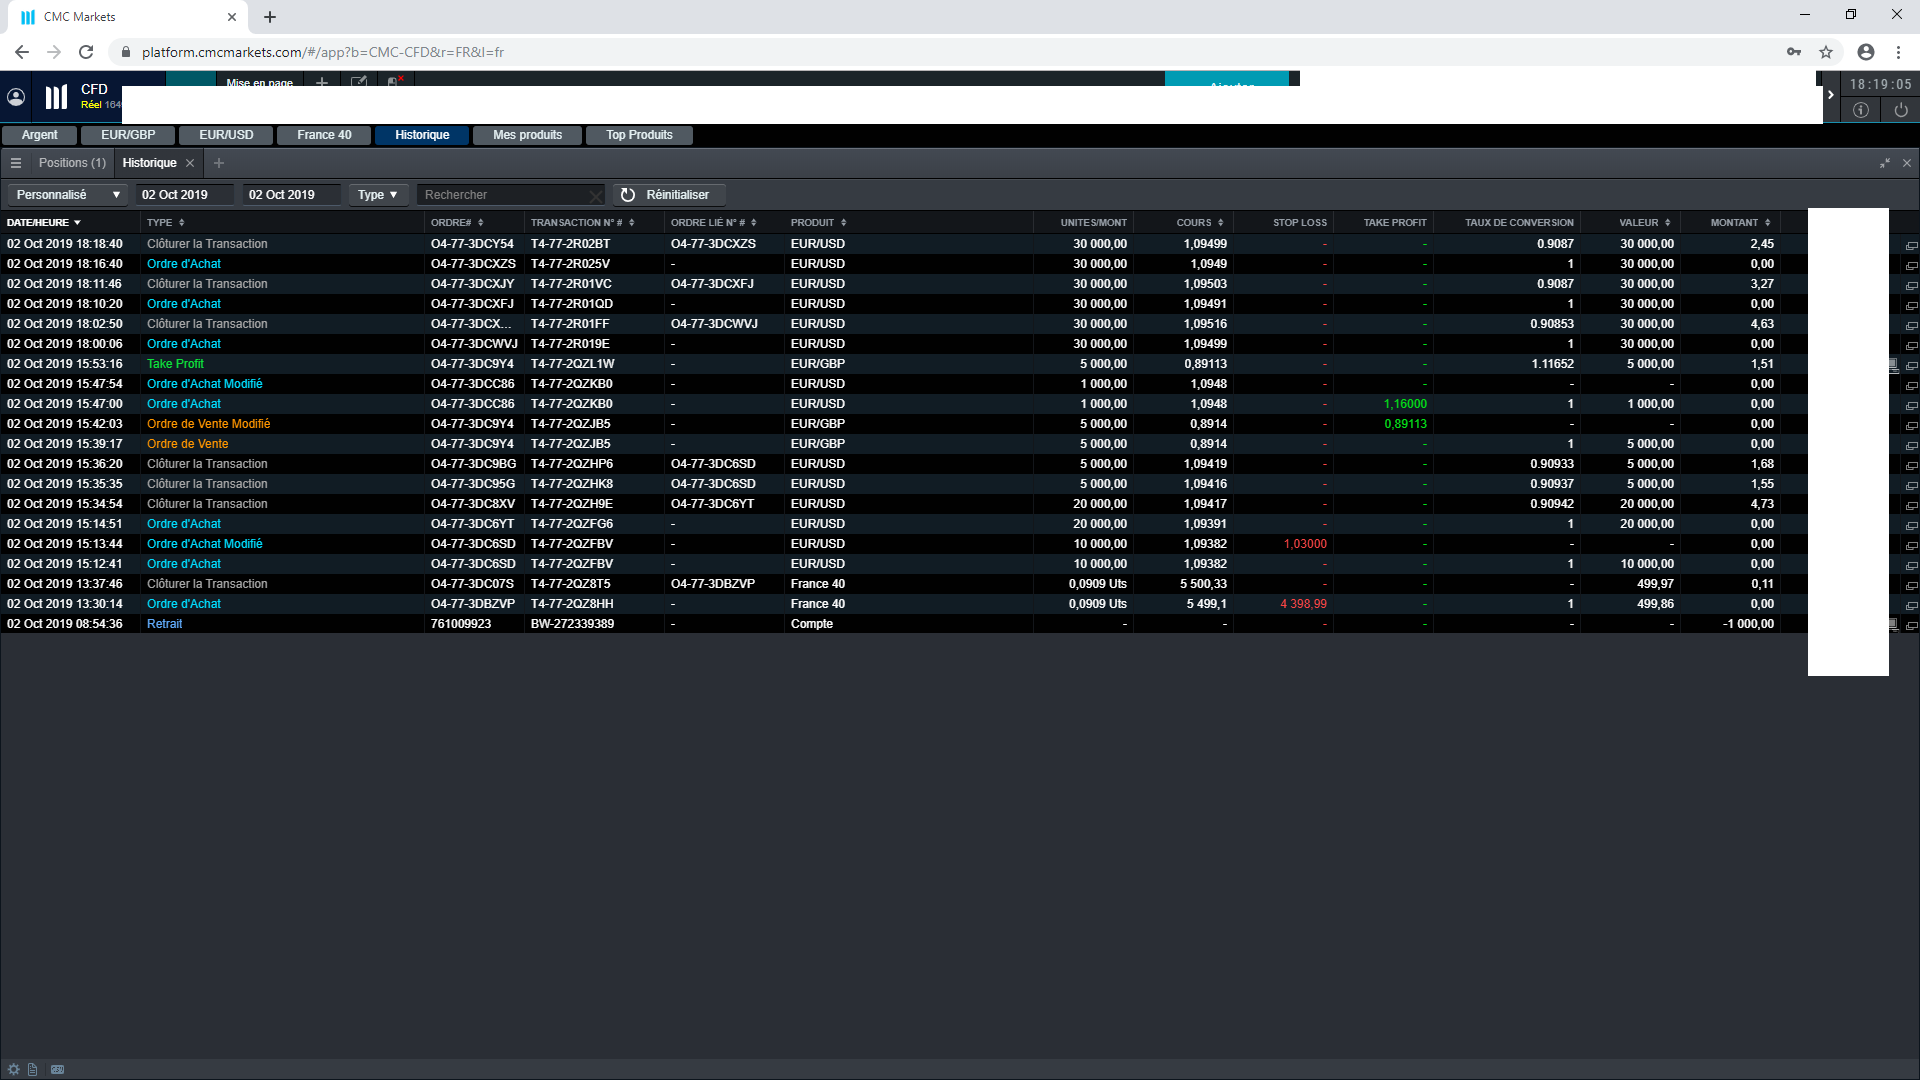Click the shrink panel arrows icon

tap(1885, 163)
